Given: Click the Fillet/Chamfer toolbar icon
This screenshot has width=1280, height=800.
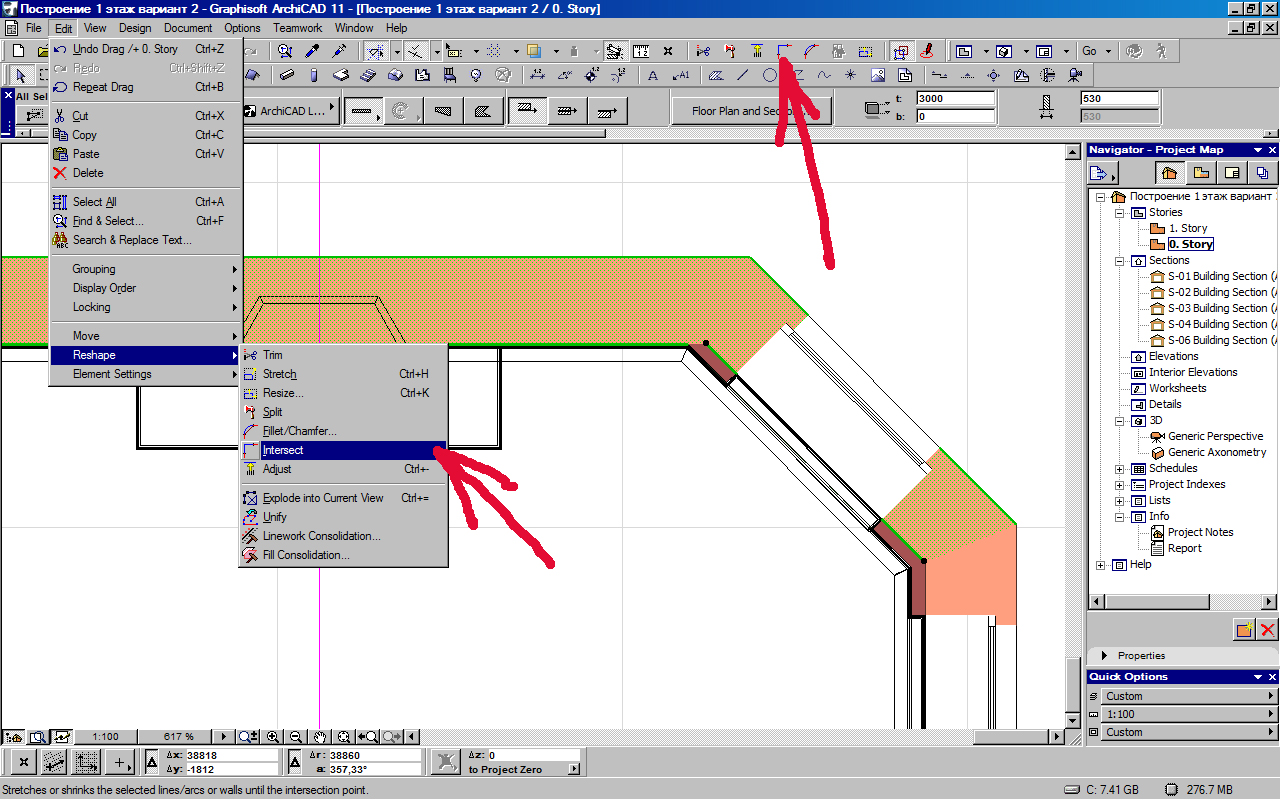Looking at the screenshot, I should pos(811,50).
